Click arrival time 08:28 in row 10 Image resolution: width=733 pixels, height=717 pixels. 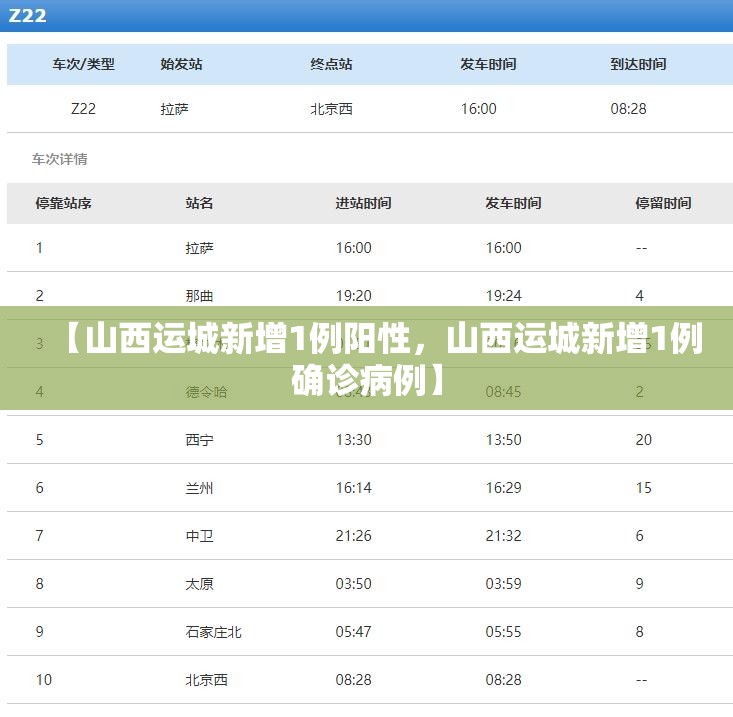click(x=353, y=680)
